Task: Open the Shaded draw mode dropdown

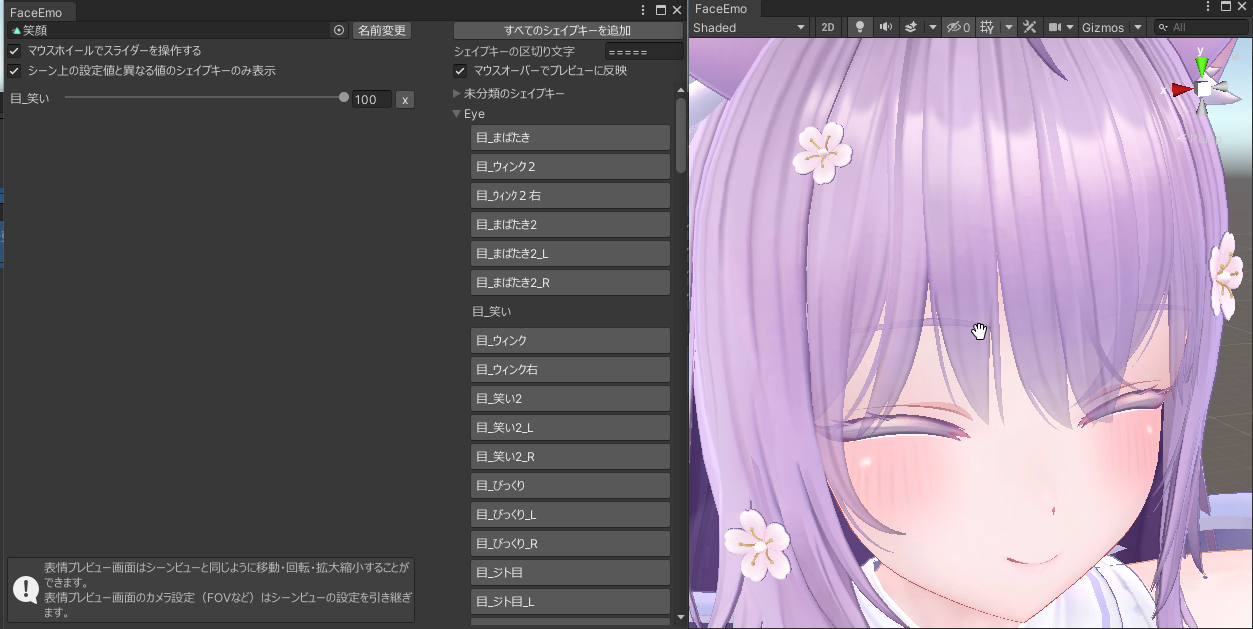Action: coord(749,28)
